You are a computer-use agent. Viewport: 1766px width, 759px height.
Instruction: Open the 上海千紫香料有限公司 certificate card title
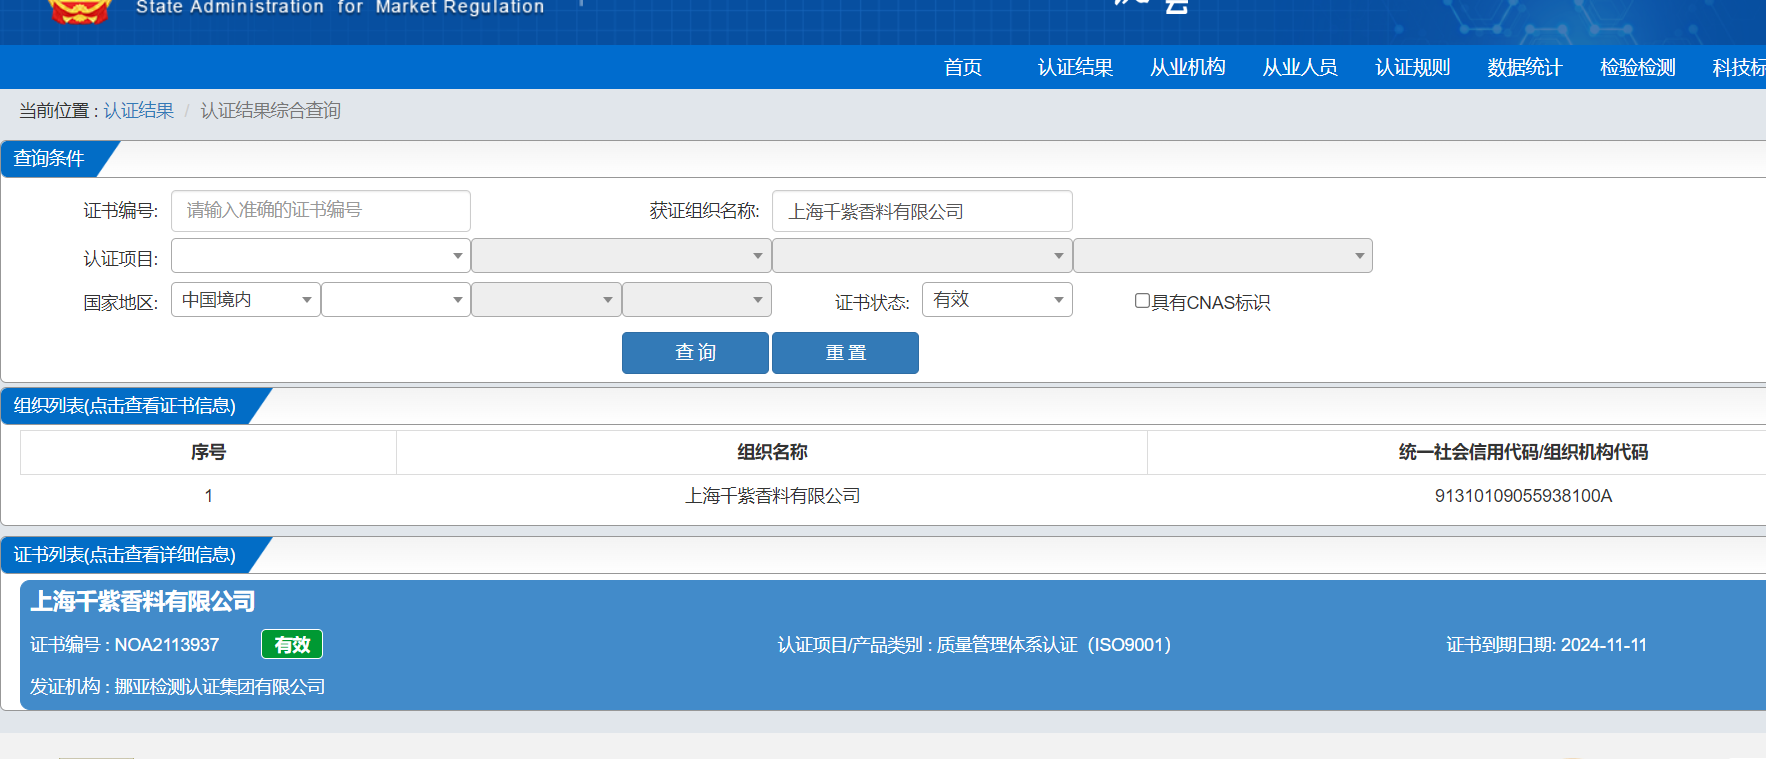143,601
